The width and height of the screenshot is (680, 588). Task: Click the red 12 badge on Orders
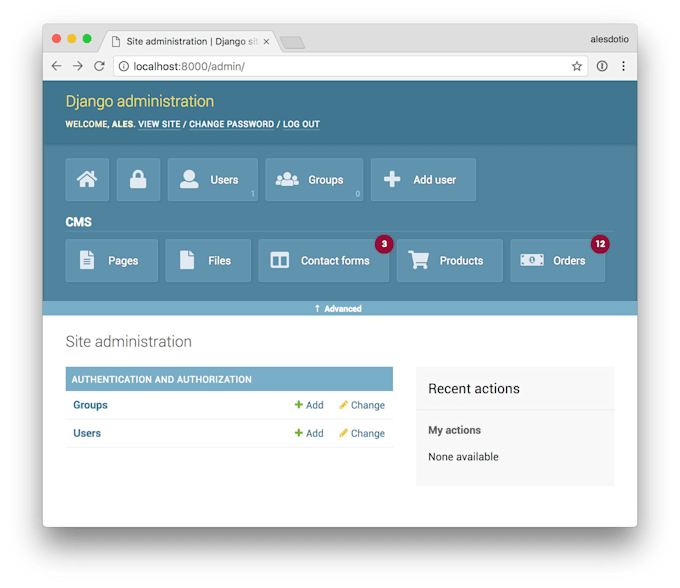600,244
